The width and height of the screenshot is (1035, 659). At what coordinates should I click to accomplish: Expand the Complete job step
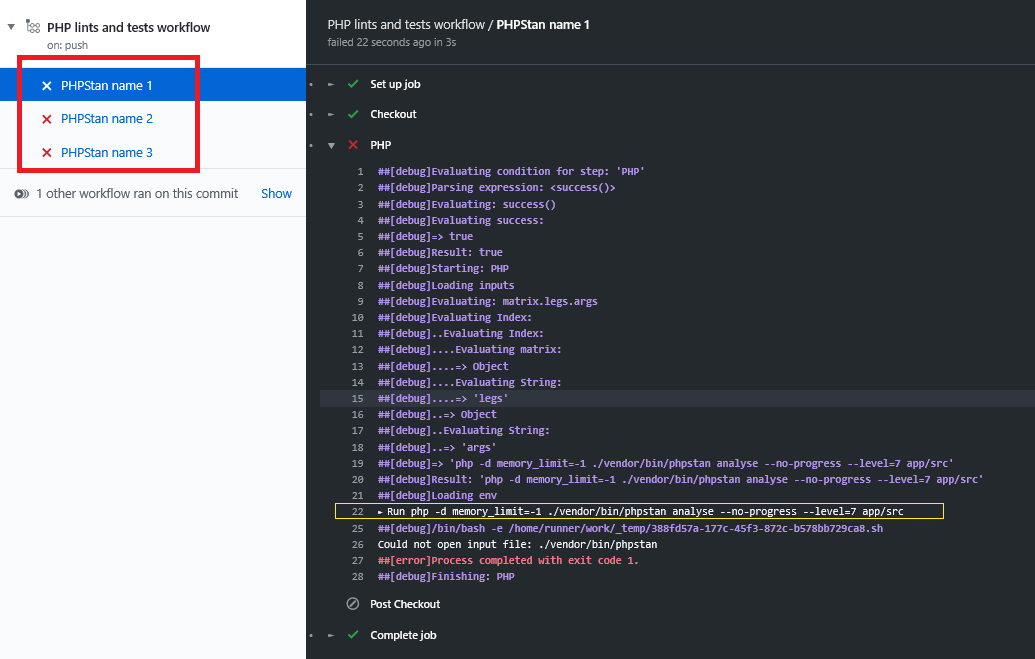pyautogui.click(x=330, y=635)
